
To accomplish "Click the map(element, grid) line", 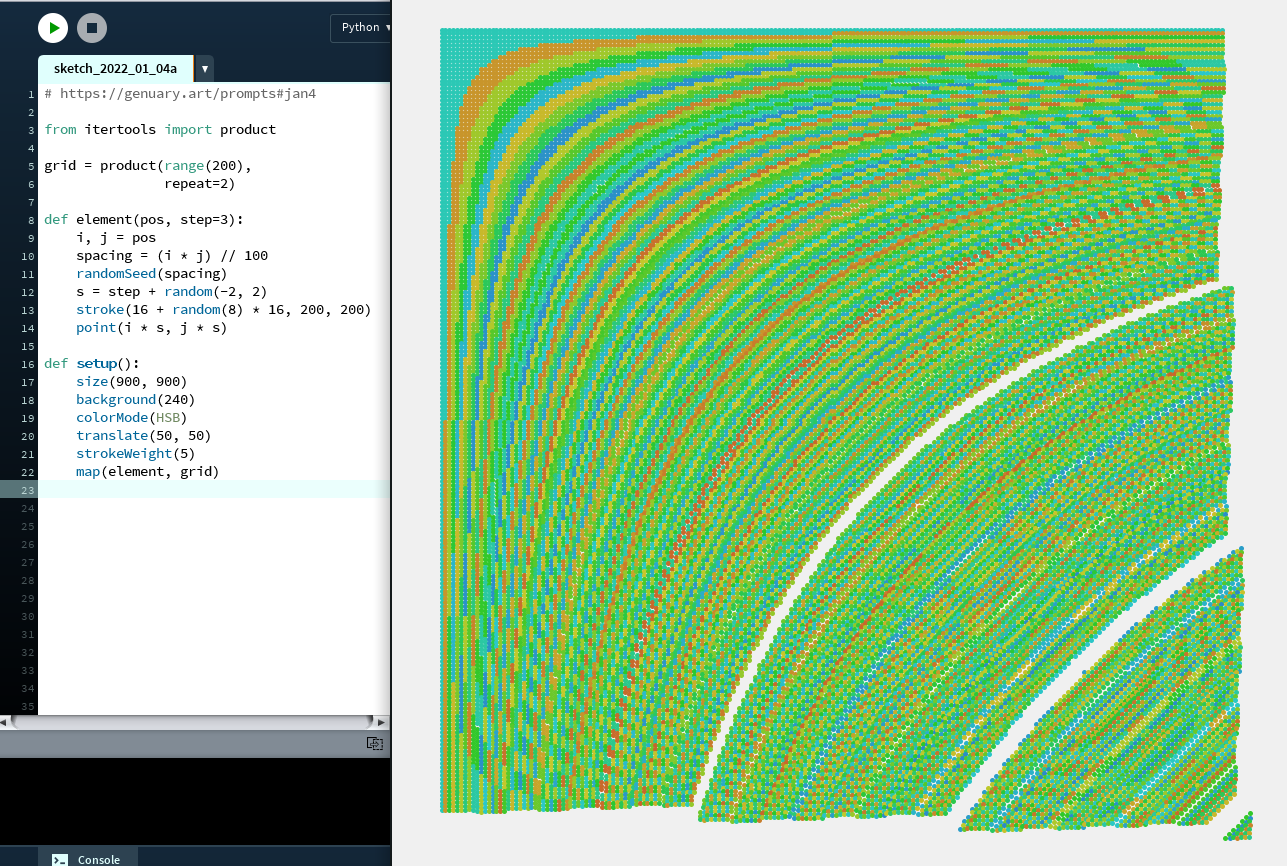I will [x=147, y=471].
